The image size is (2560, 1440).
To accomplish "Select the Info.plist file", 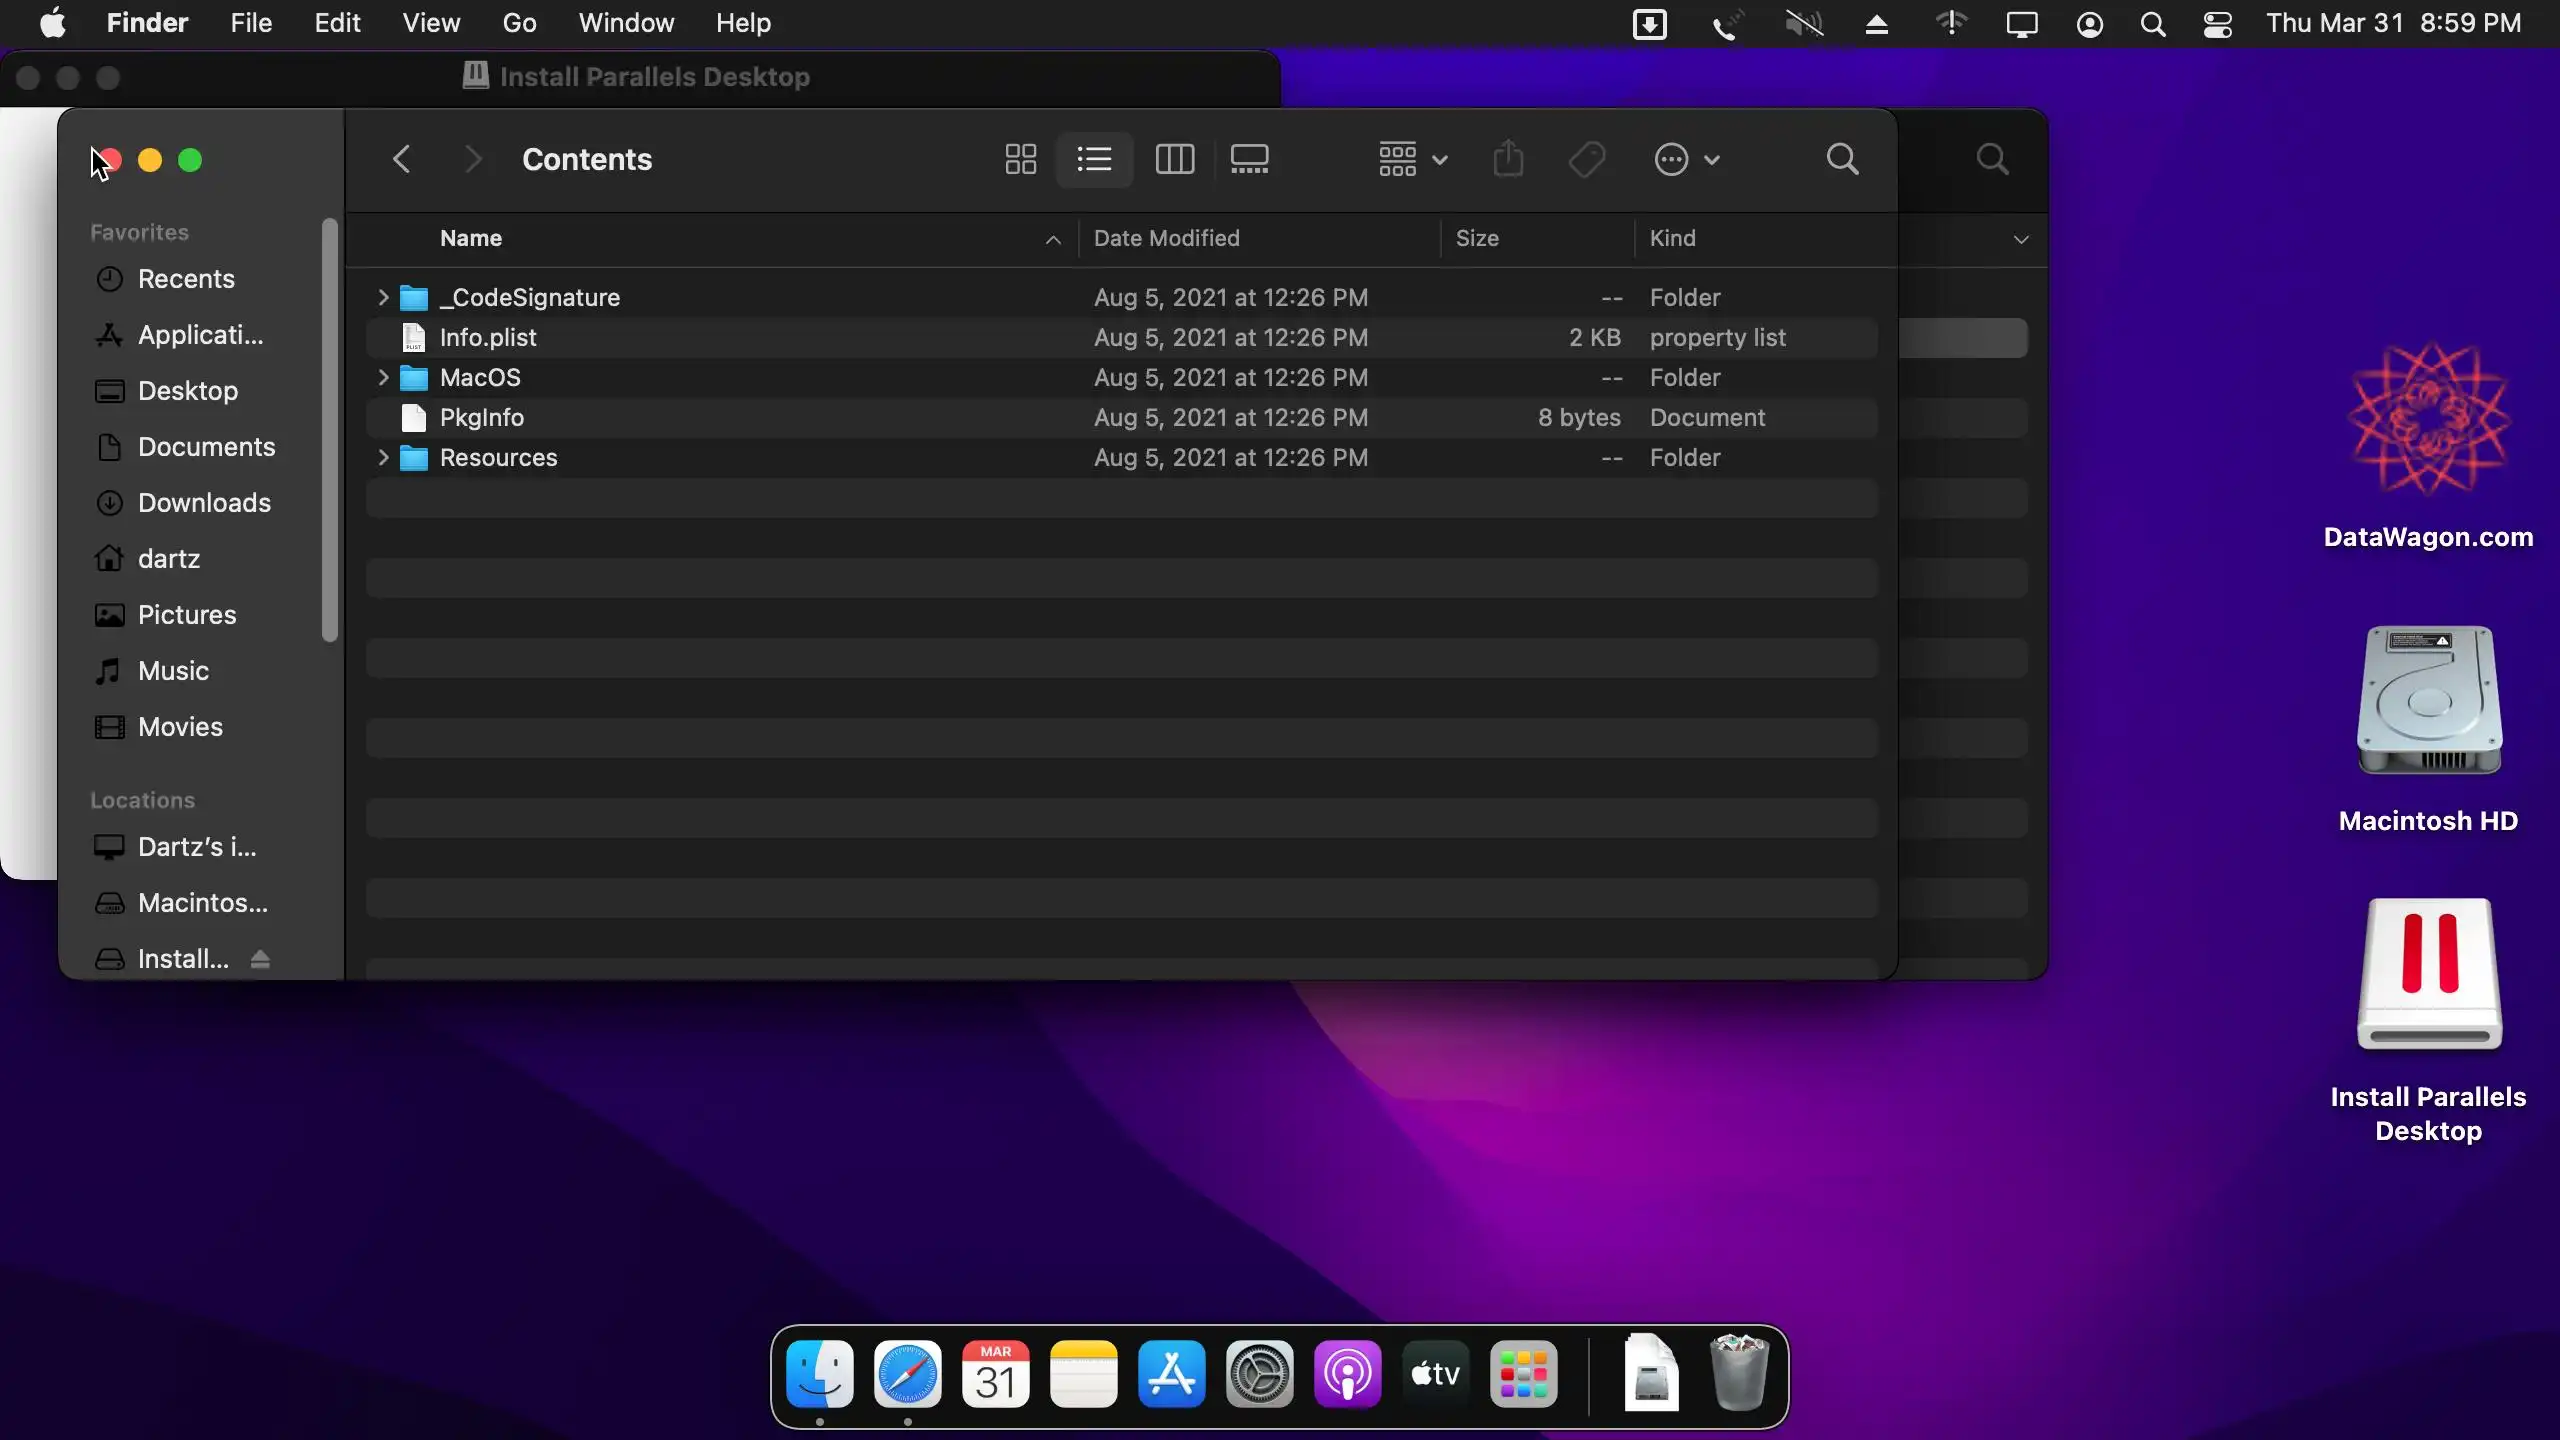I will 488,337.
